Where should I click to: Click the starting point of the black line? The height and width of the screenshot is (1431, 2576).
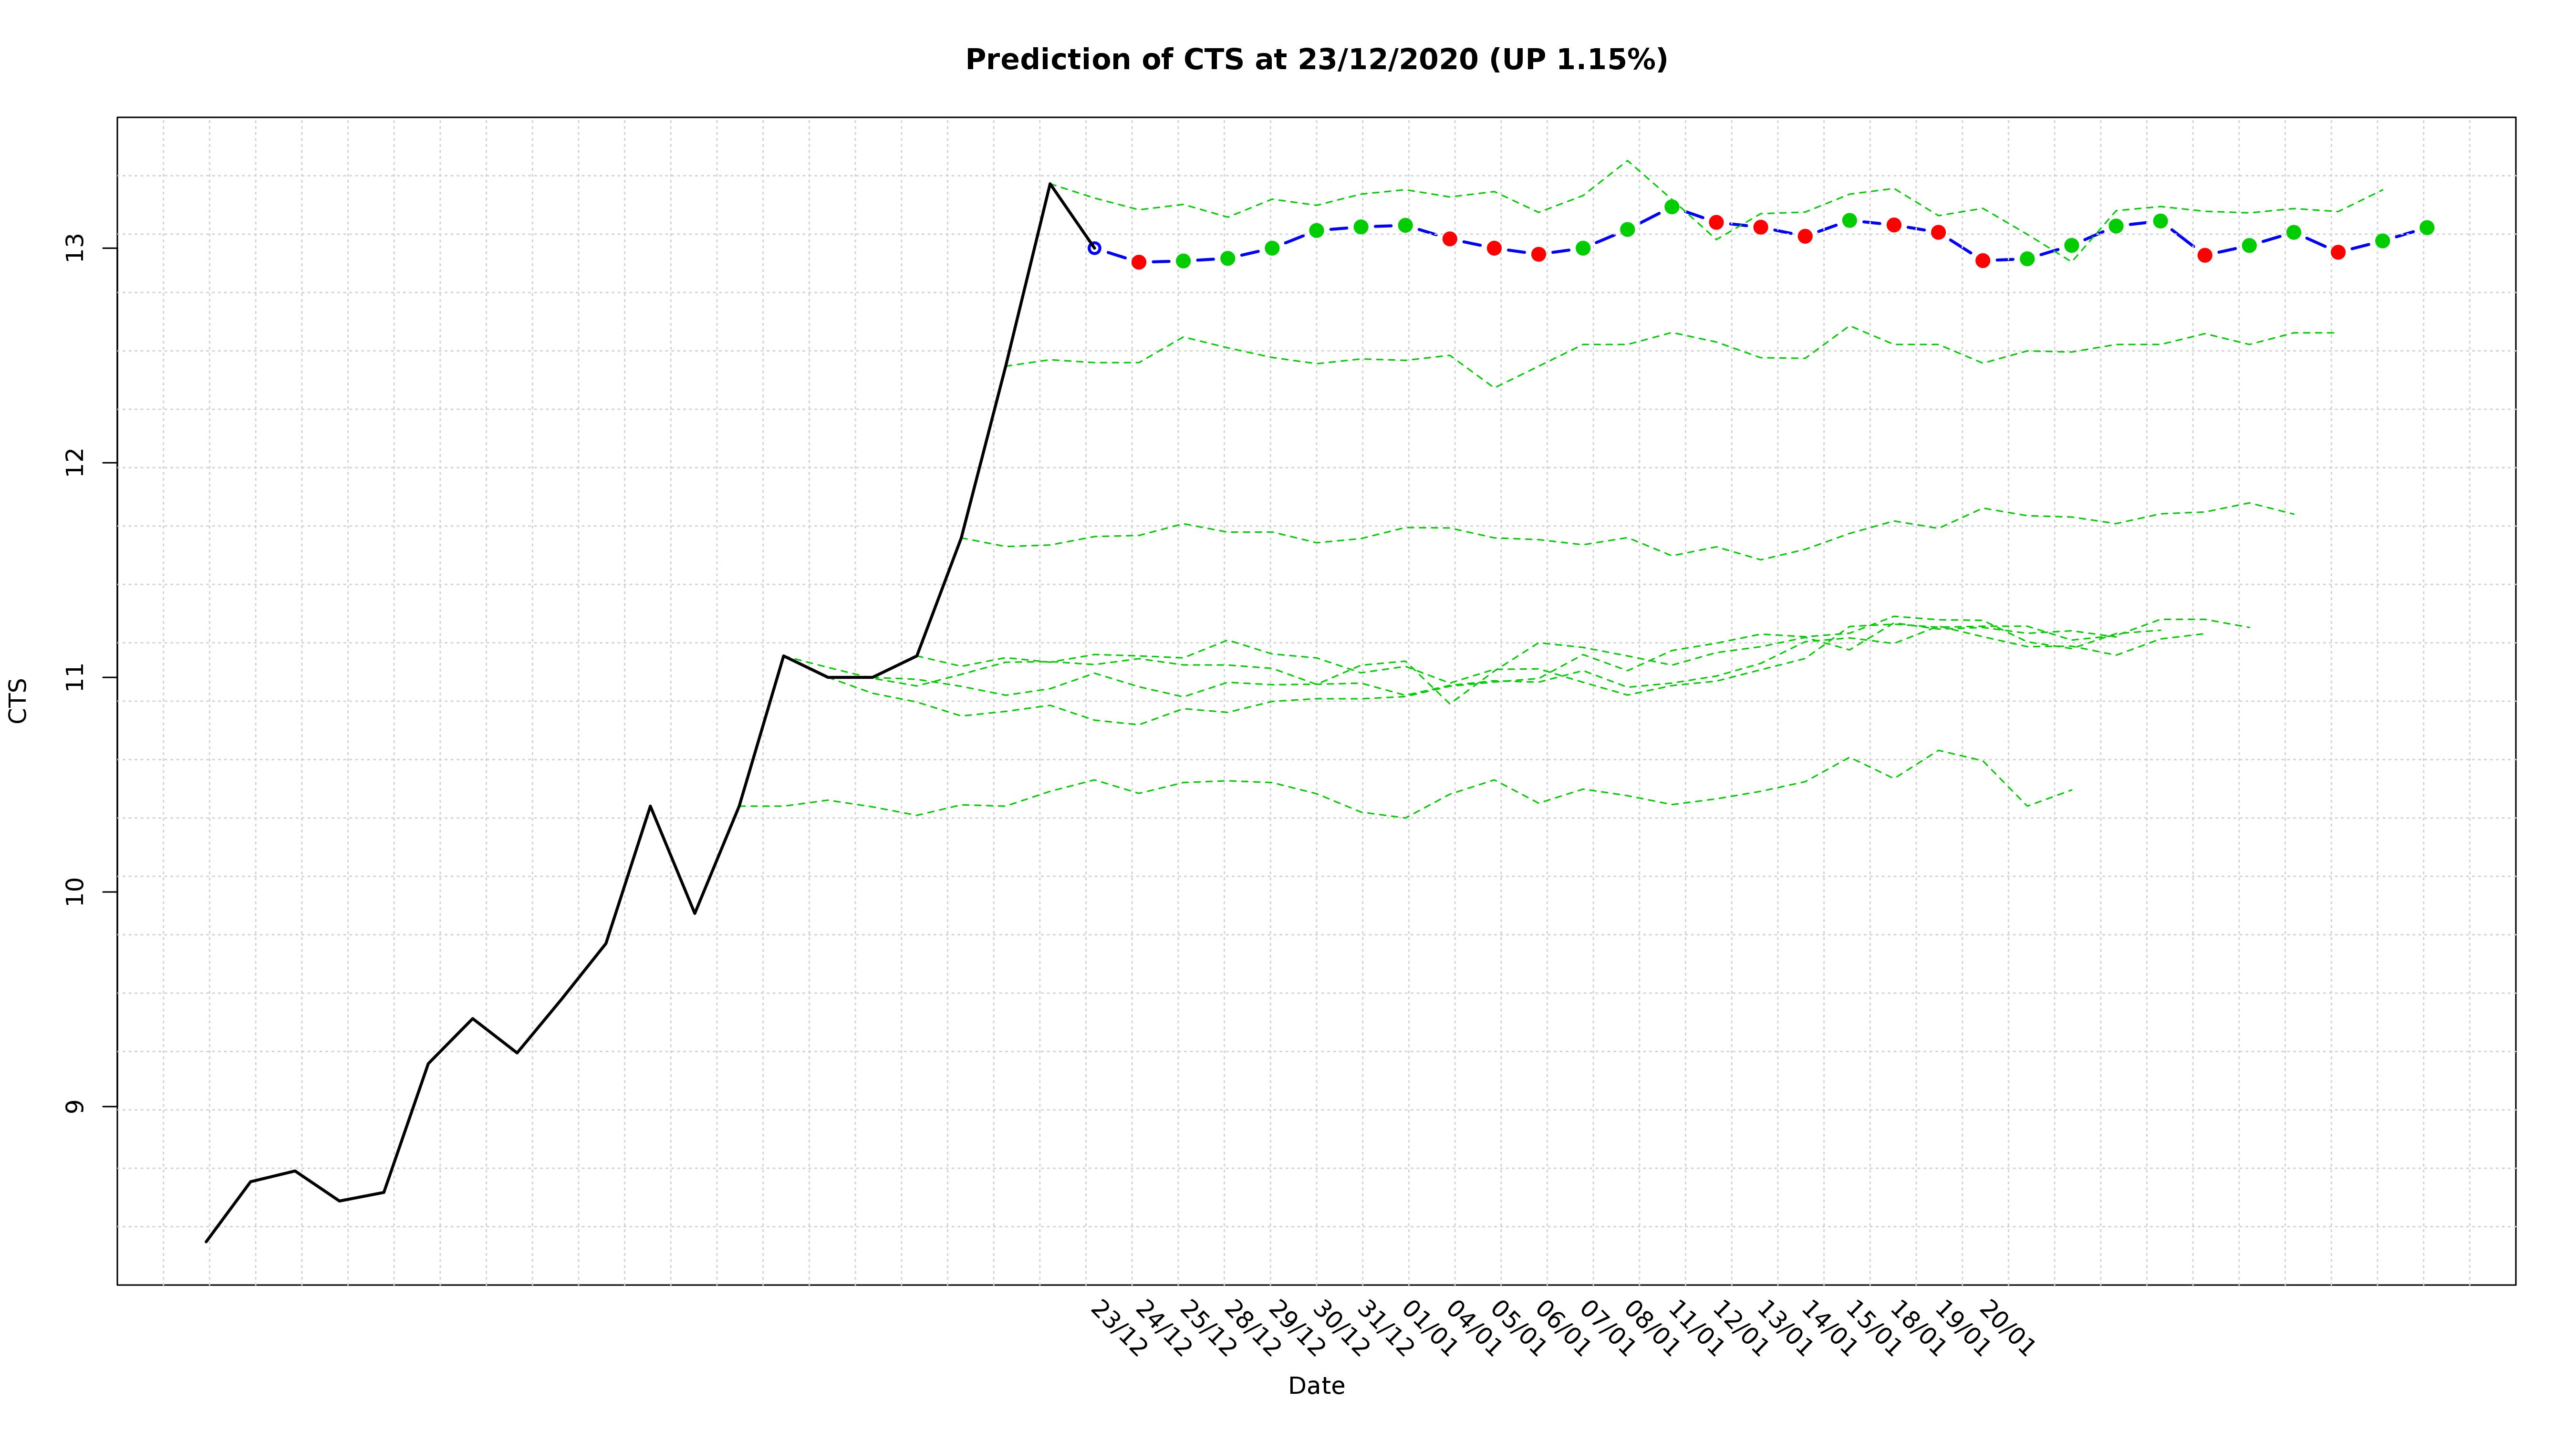(x=207, y=1241)
